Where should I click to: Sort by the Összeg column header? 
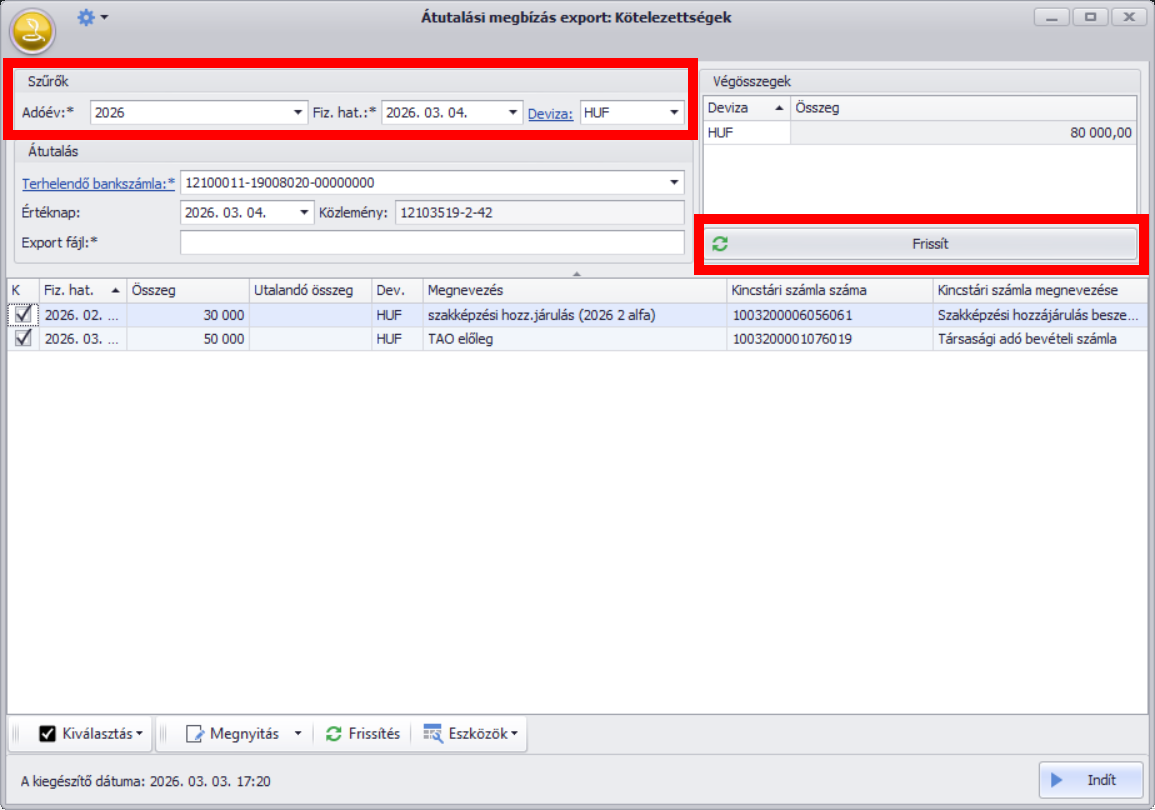tap(187, 290)
